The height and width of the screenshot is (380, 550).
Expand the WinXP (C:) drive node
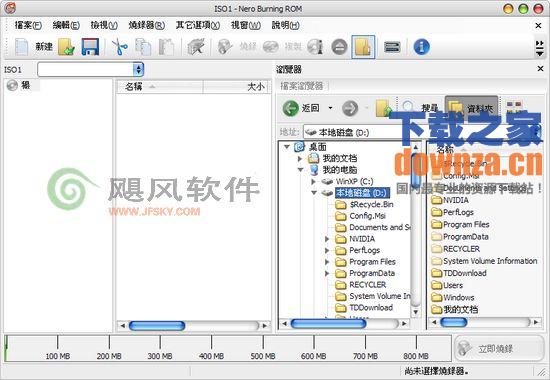point(314,181)
